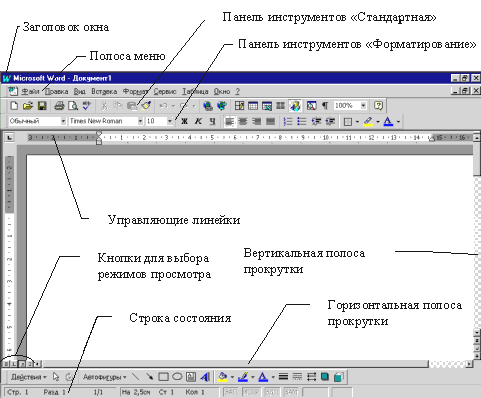Run the spelling check icon
Screen dimensions: 481x398
point(87,106)
